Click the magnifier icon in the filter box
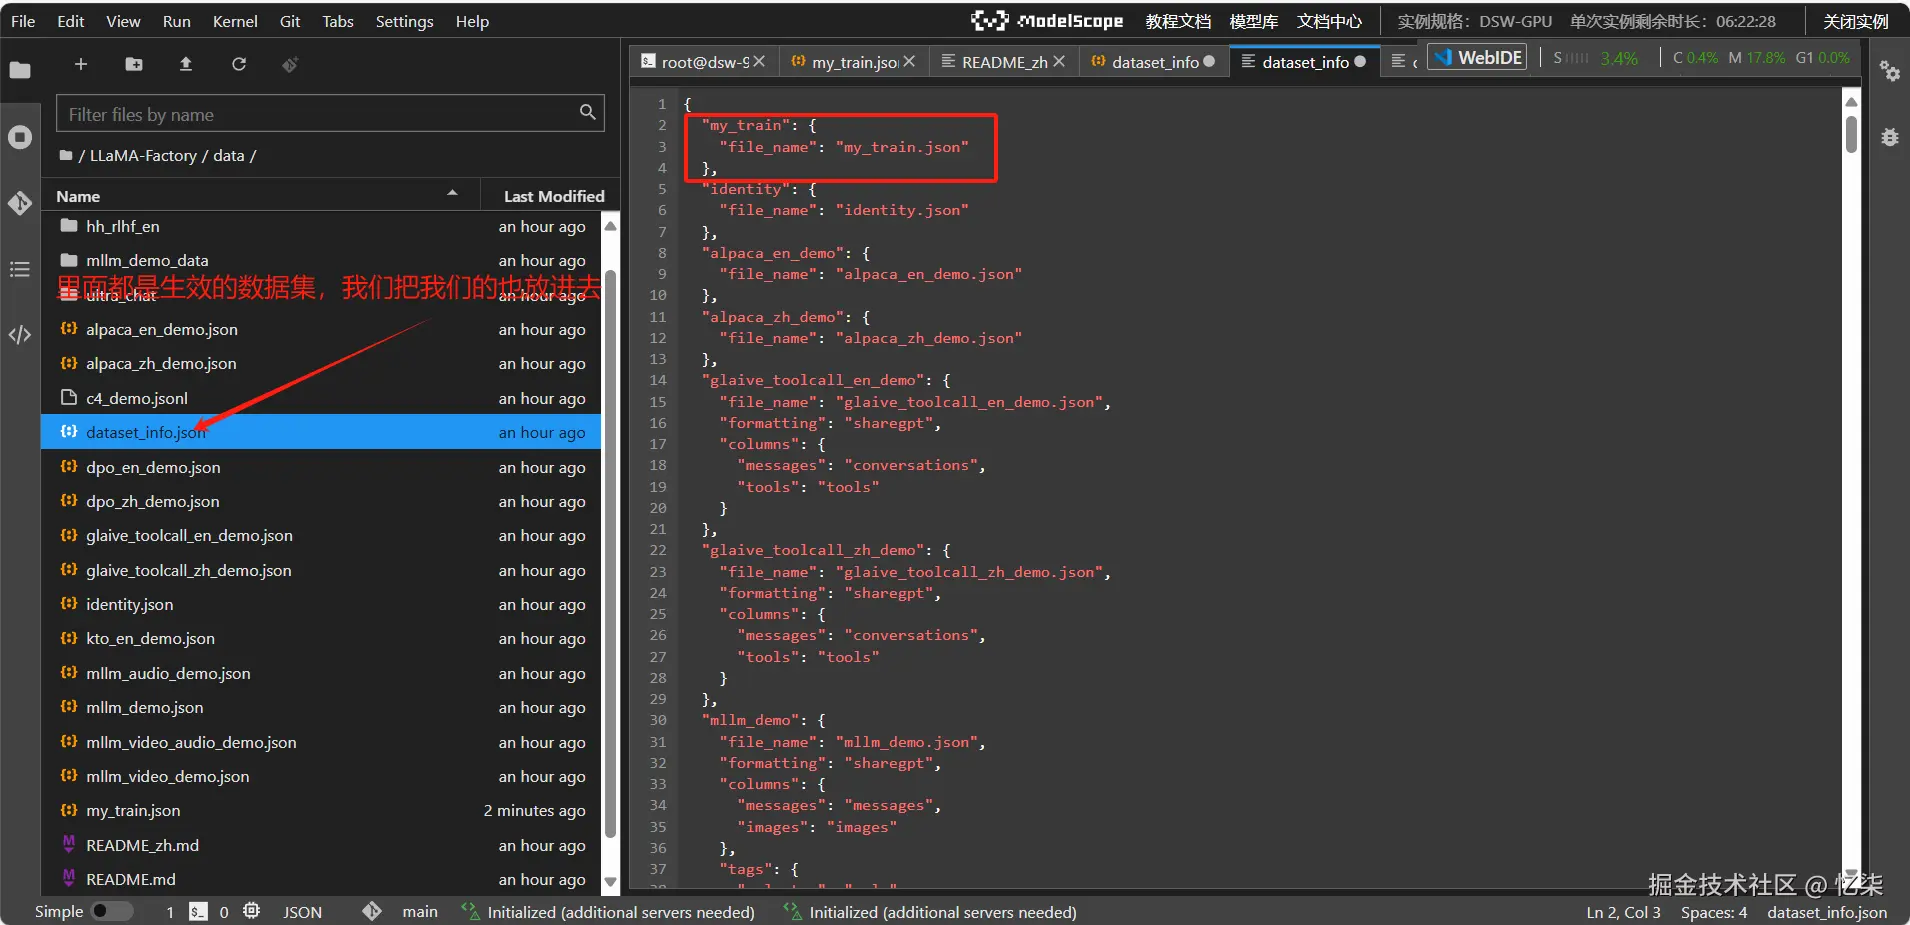Image resolution: width=1910 pixels, height=925 pixels. (x=588, y=112)
